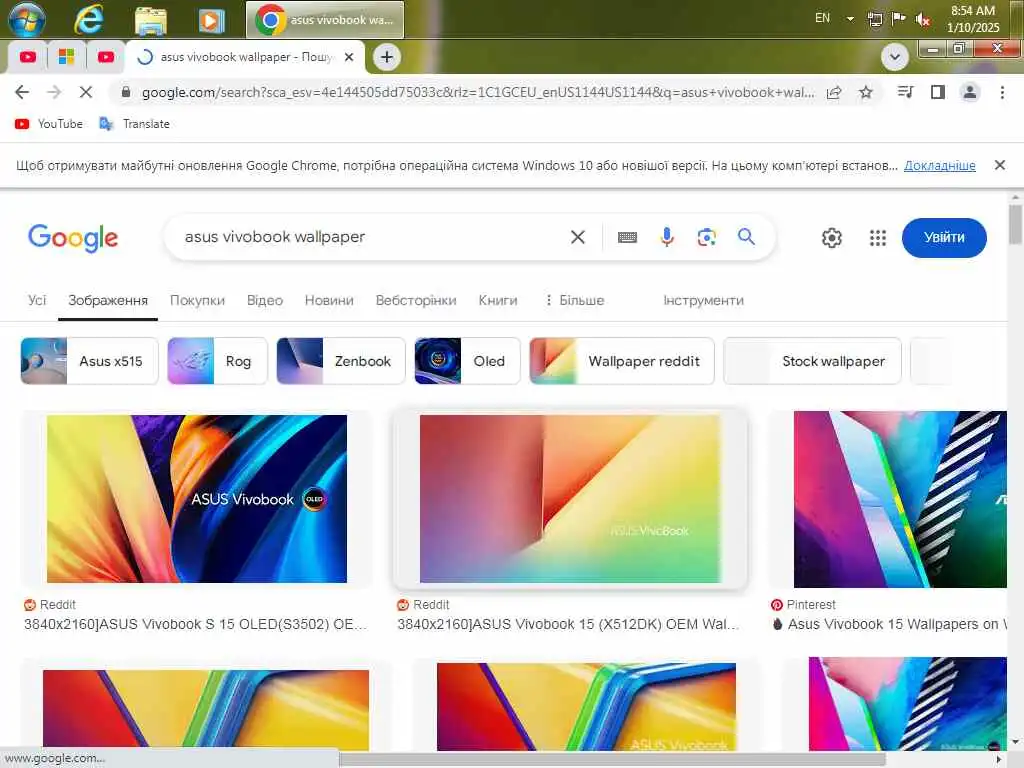The height and width of the screenshot is (768, 1024).
Task: Open Vivobook 15 X512DK gradient thumbnail
Action: pyautogui.click(x=569, y=499)
